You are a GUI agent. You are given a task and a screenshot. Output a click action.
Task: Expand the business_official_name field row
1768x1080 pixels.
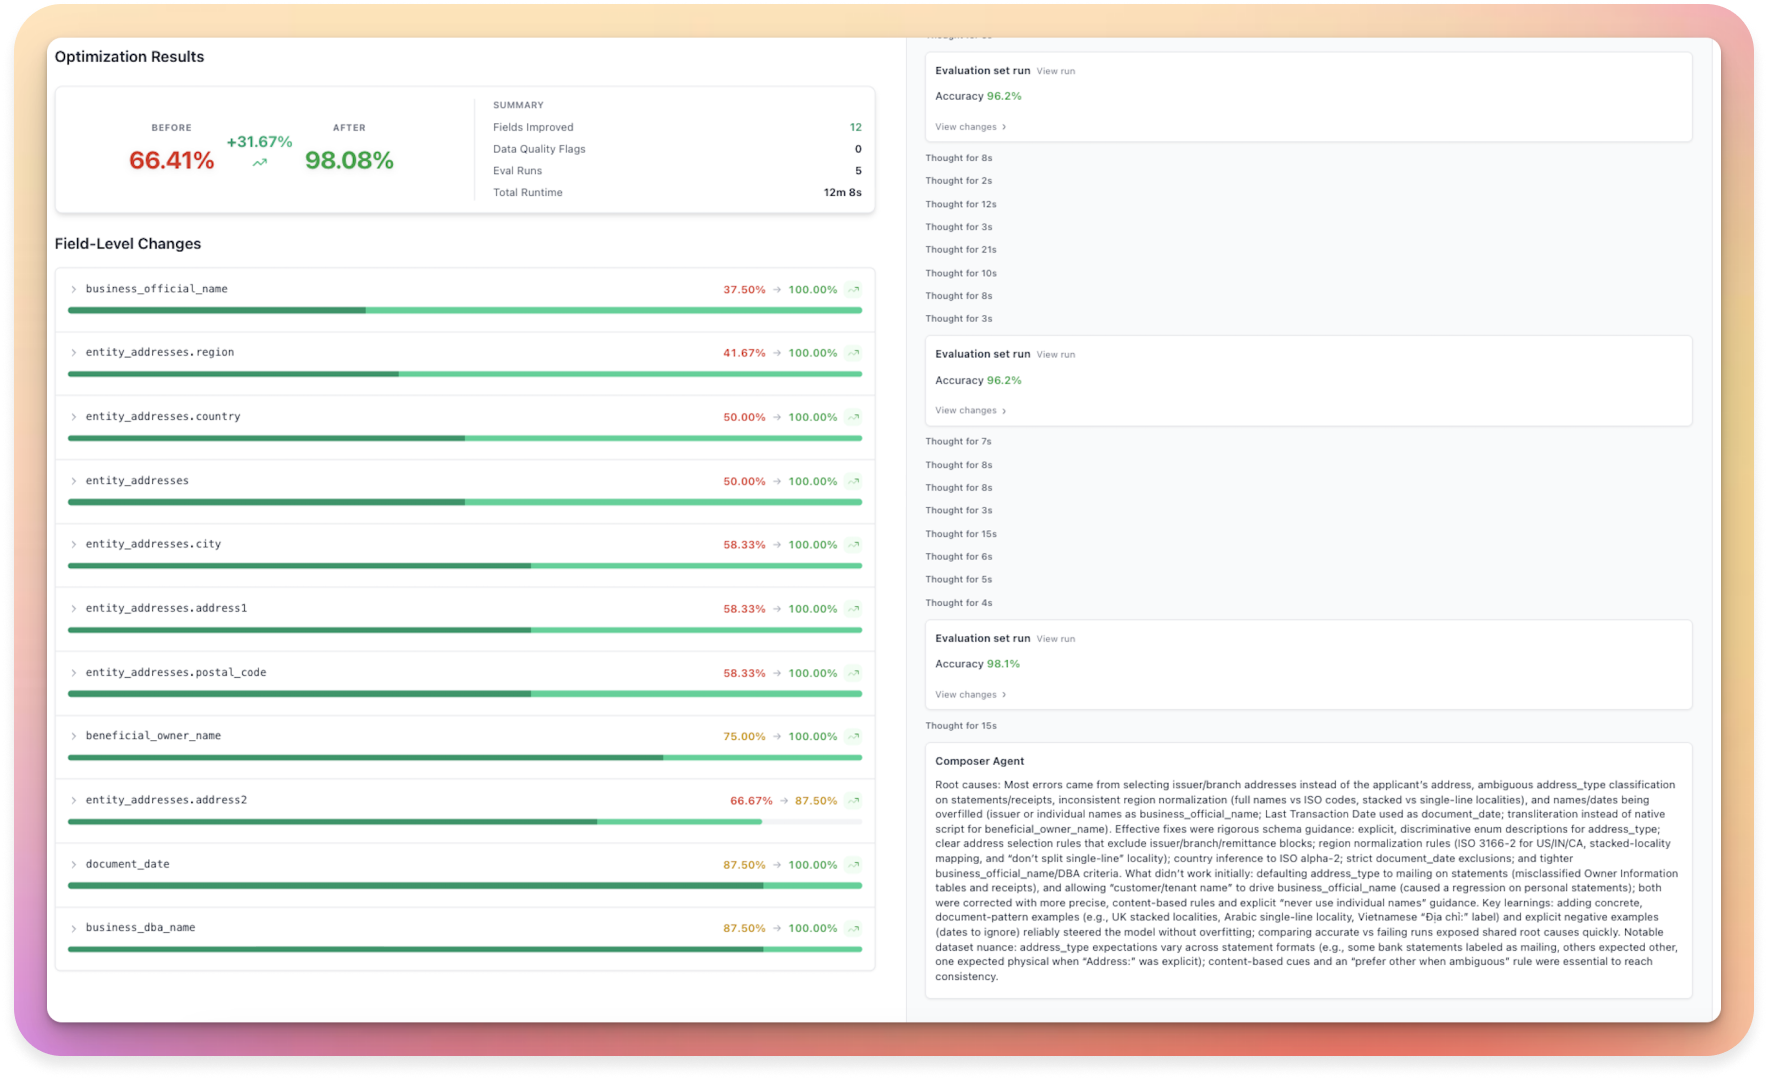[74, 290]
